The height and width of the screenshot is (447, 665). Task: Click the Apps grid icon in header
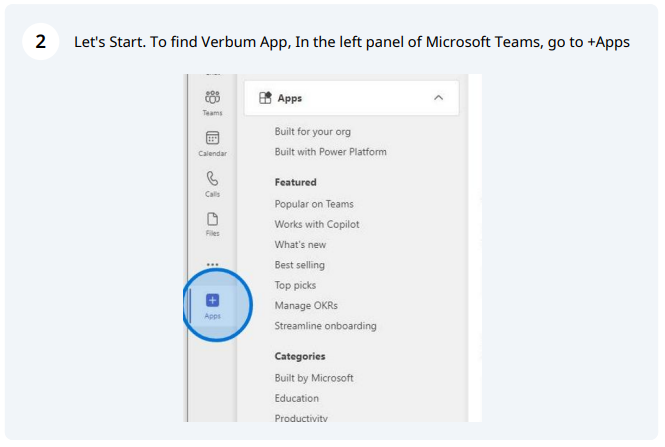(x=265, y=98)
